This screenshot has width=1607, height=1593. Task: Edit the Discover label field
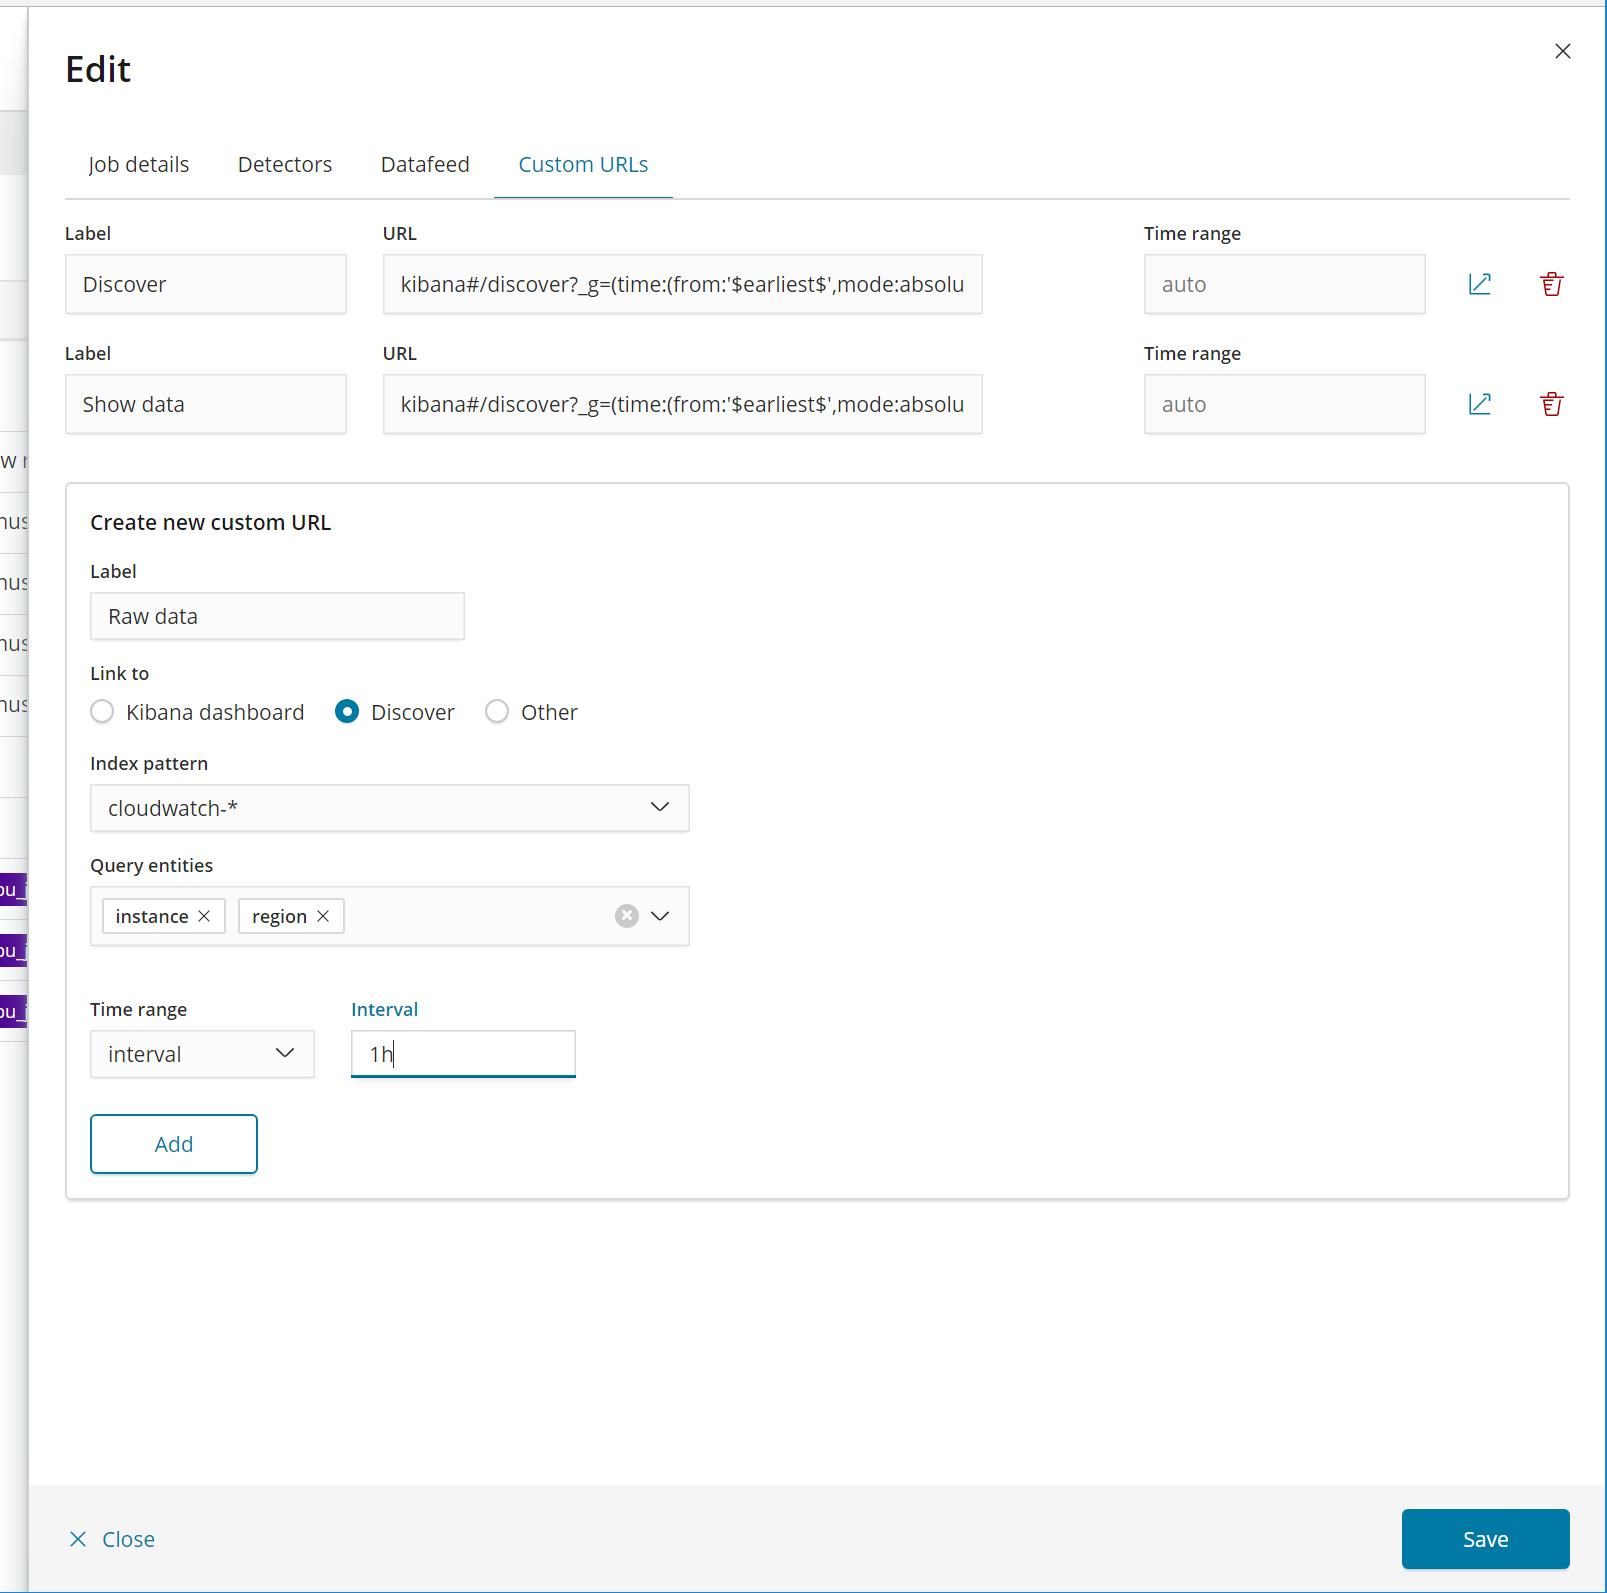click(x=206, y=284)
